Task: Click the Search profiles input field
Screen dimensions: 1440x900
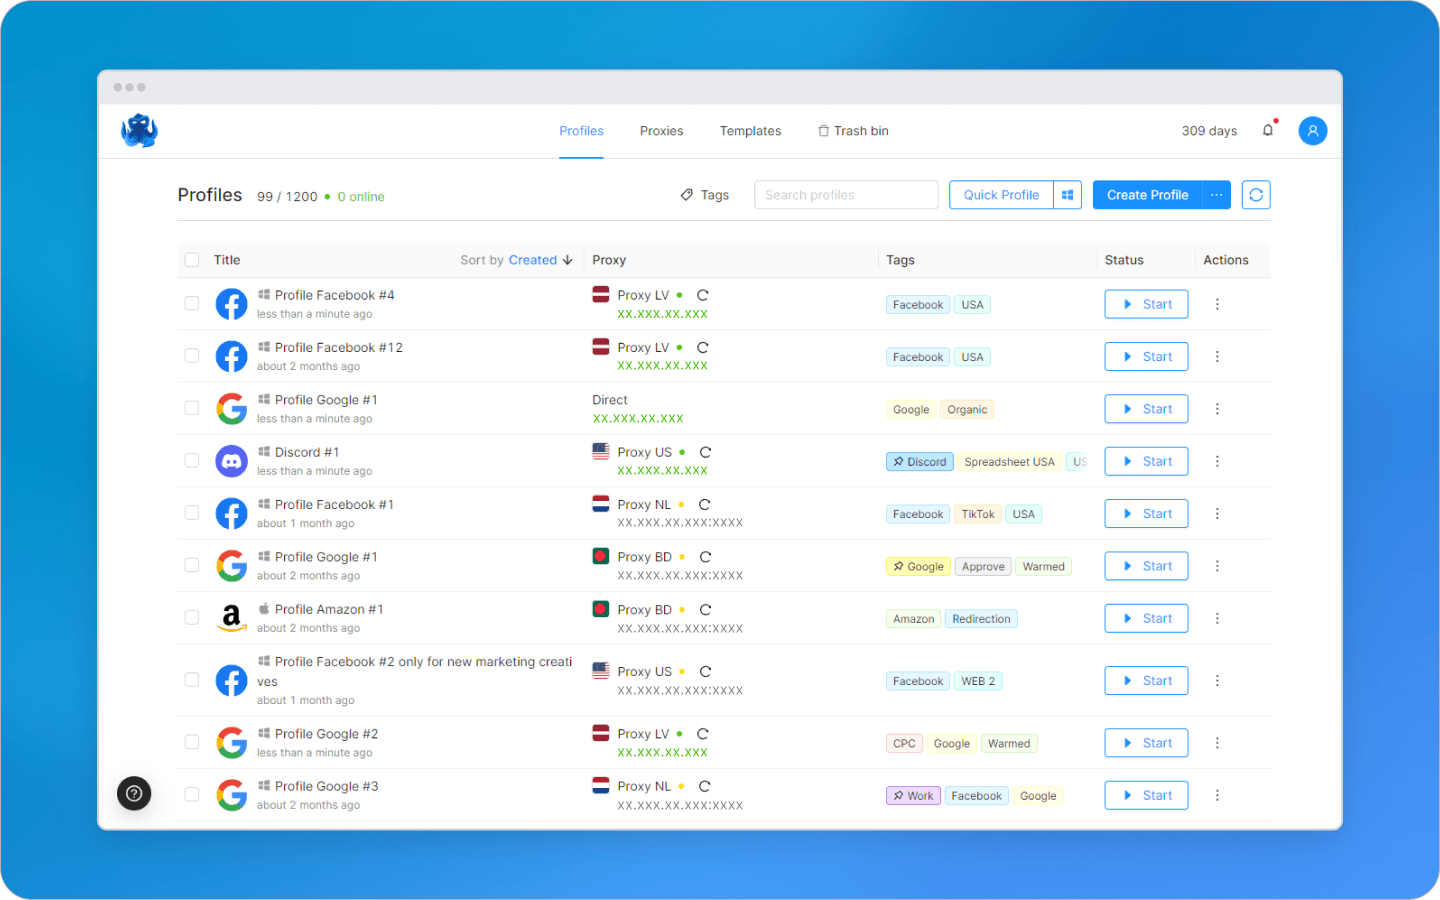Action: [x=845, y=194]
